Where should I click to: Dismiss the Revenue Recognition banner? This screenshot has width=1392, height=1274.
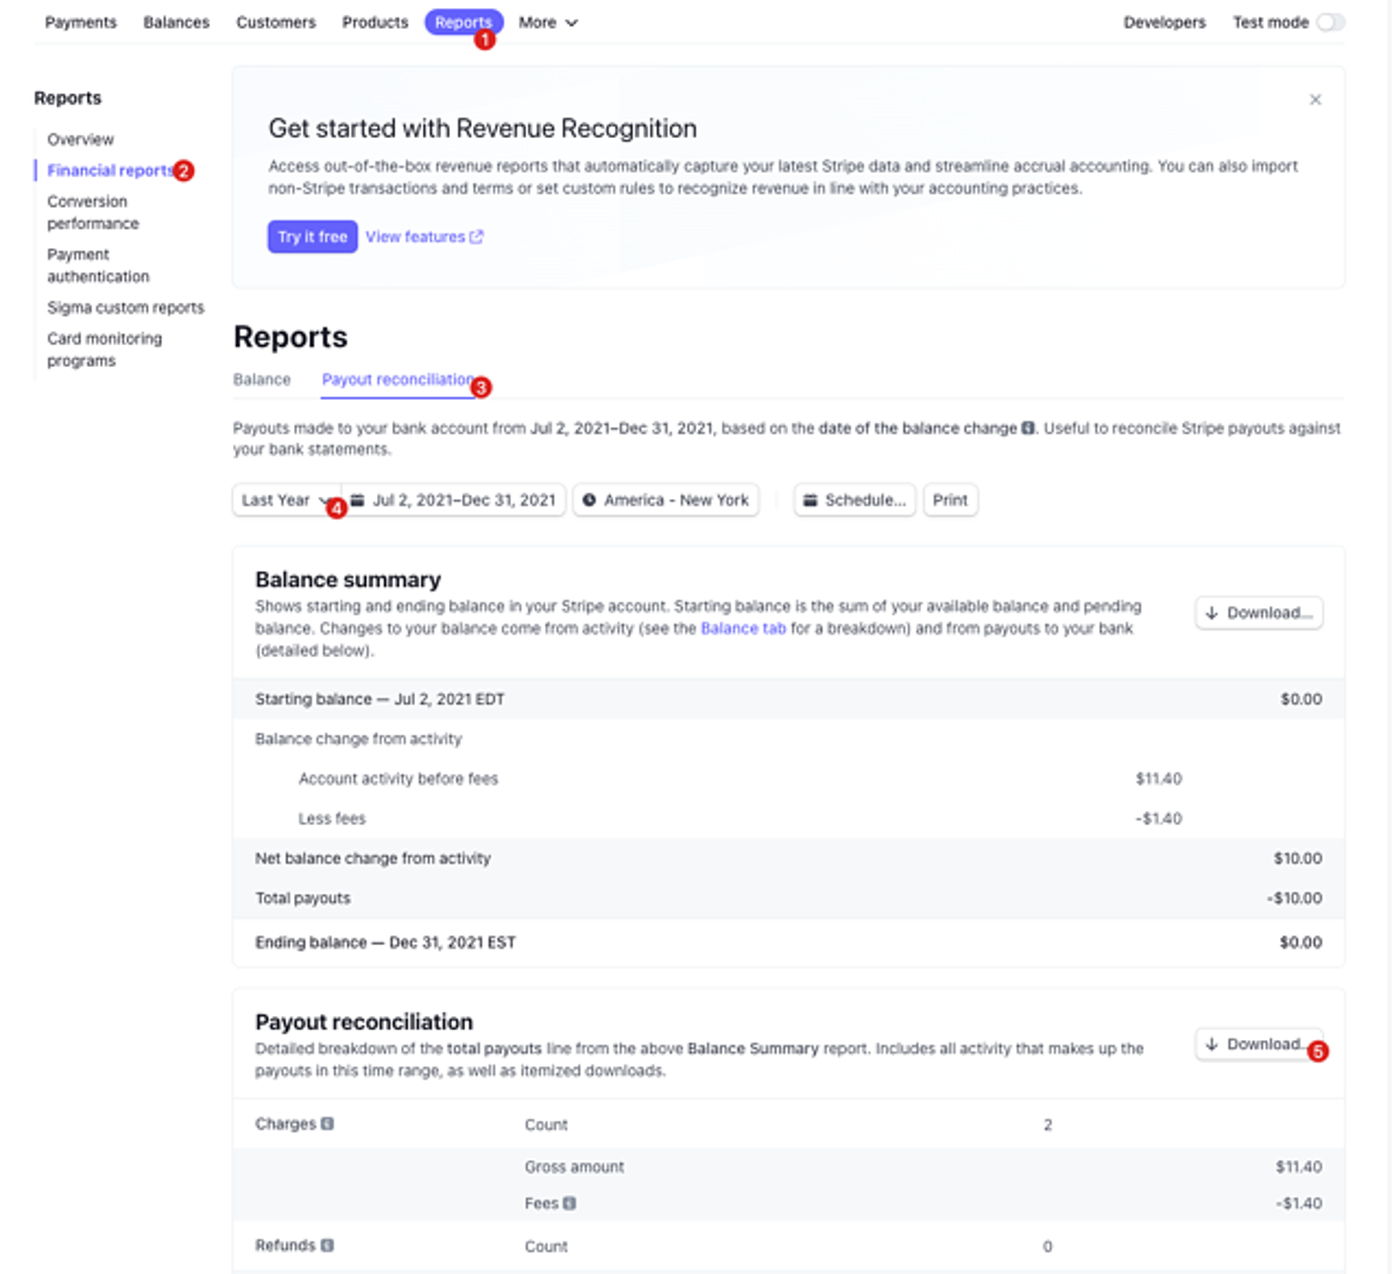coord(1315,99)
